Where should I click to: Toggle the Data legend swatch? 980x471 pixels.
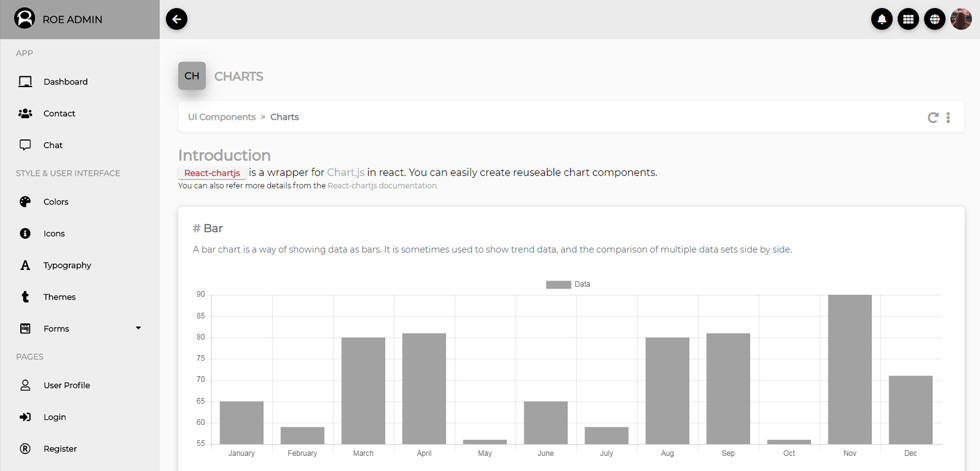558,284
